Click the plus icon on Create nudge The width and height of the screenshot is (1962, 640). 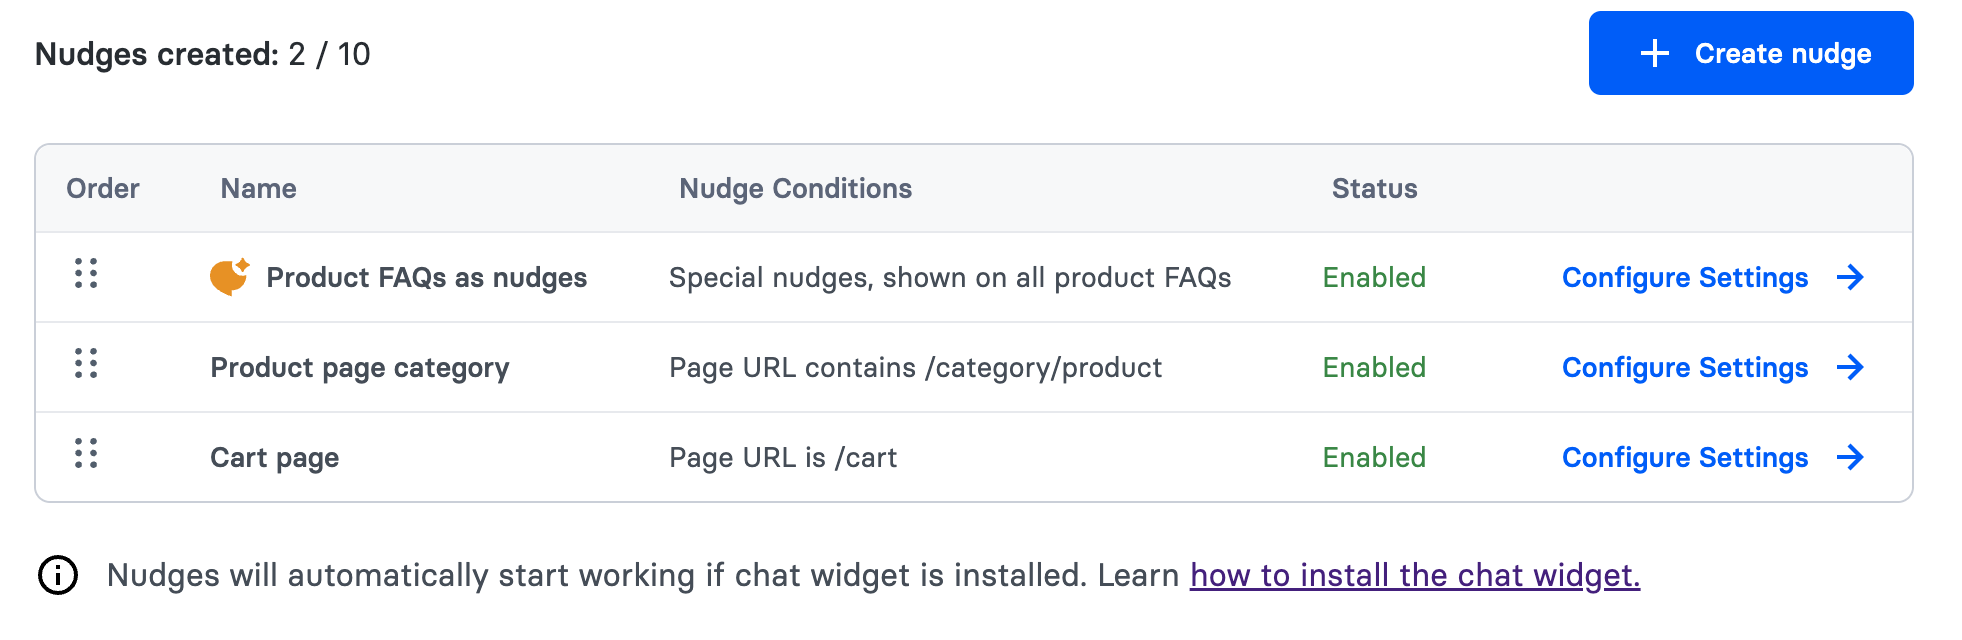point(1655,53)
